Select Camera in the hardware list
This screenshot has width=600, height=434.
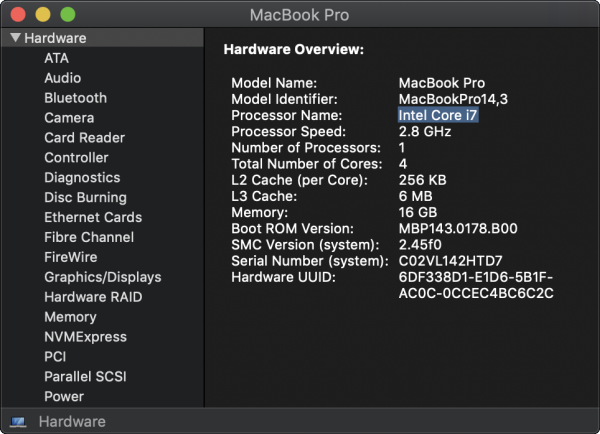(69, 118)
